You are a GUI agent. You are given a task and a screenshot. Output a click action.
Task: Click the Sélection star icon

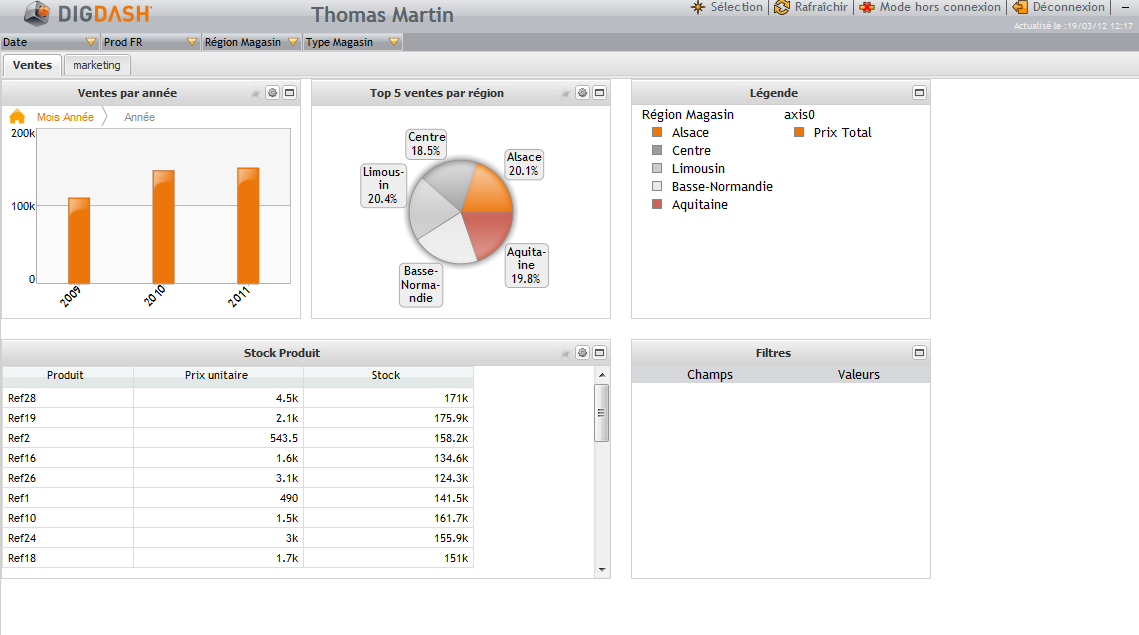coord(698,7)
